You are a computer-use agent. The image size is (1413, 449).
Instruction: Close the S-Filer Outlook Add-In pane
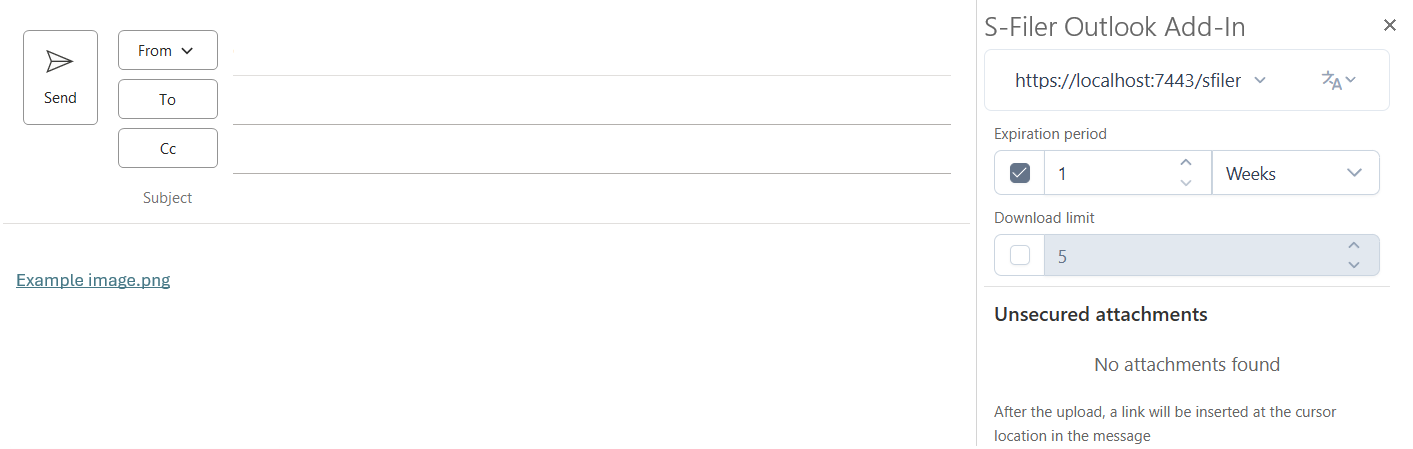pos(1390,25)
